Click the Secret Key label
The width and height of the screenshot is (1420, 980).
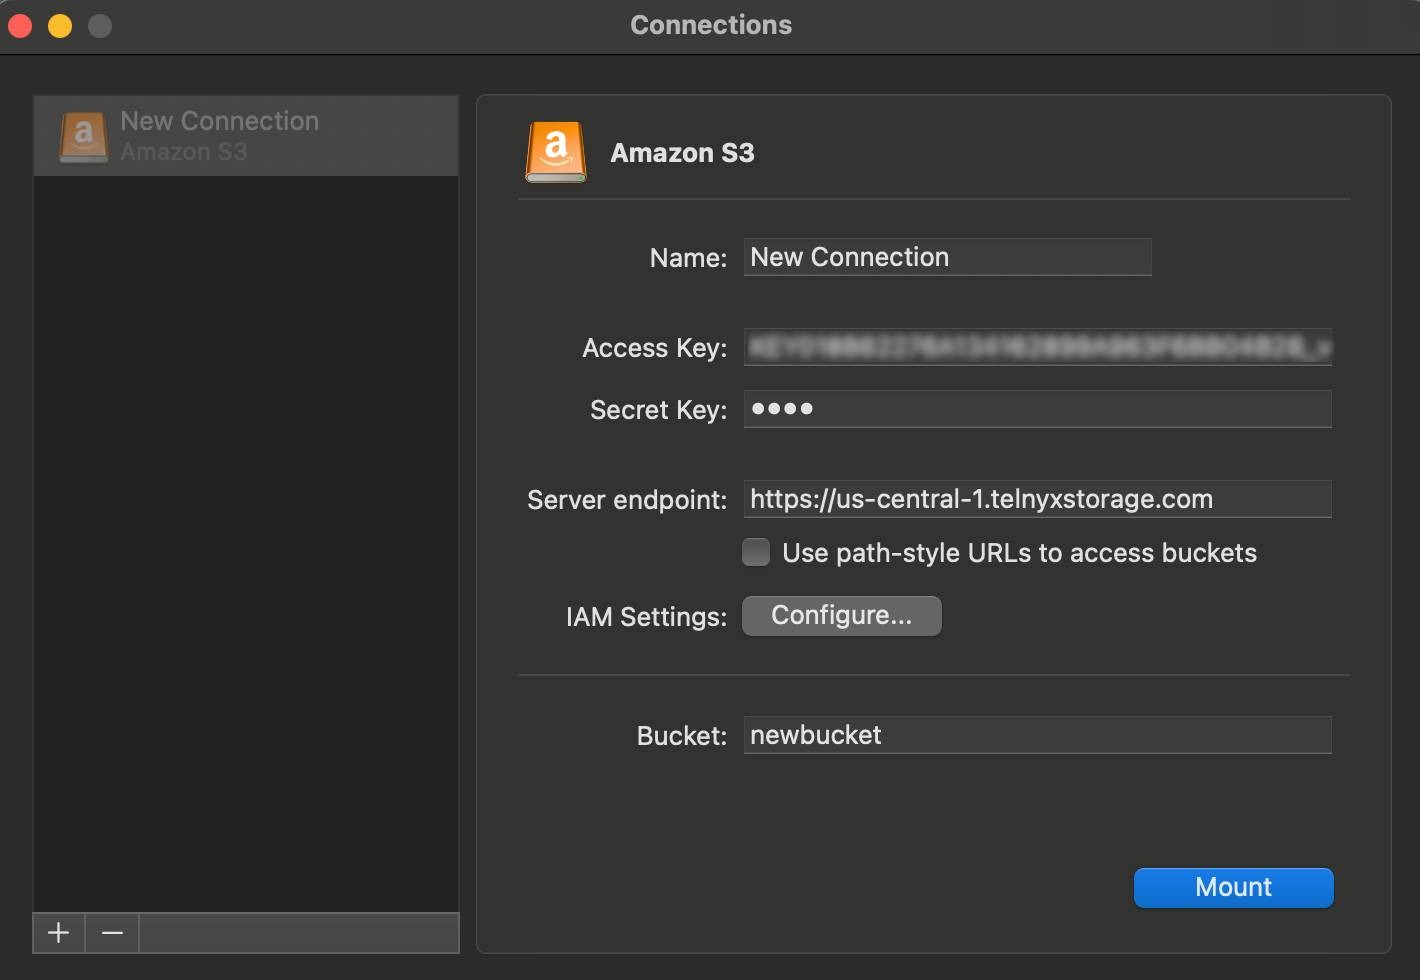pyautogui.click(x=659, y=410)
